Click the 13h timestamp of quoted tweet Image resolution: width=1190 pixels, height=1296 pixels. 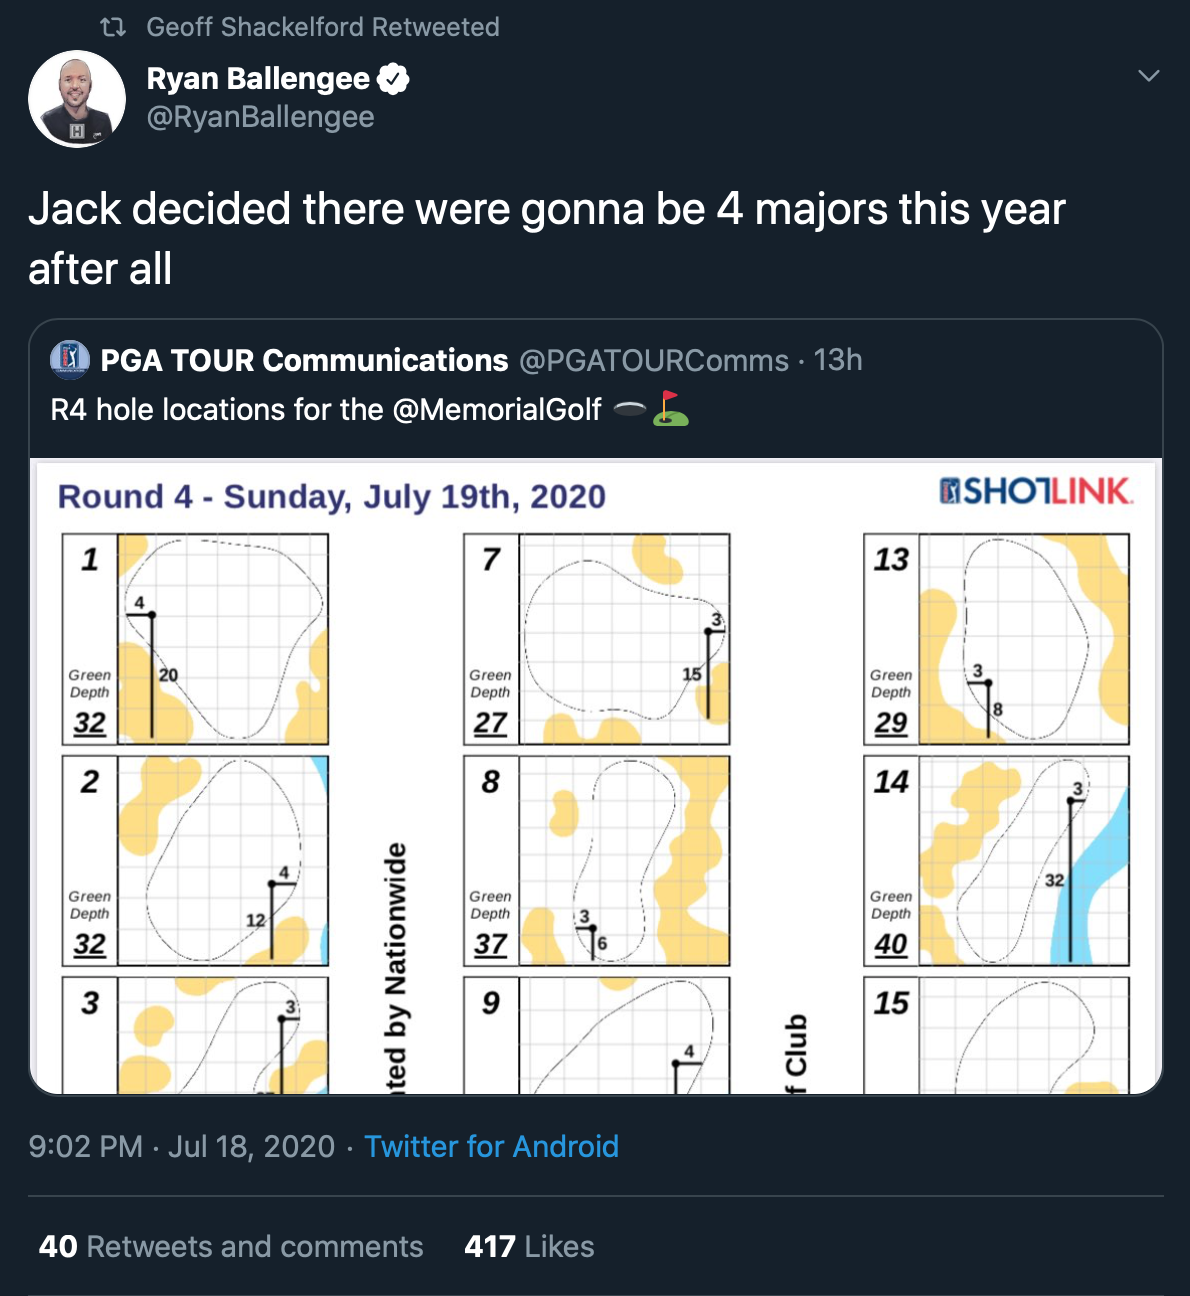coord(838,360)
